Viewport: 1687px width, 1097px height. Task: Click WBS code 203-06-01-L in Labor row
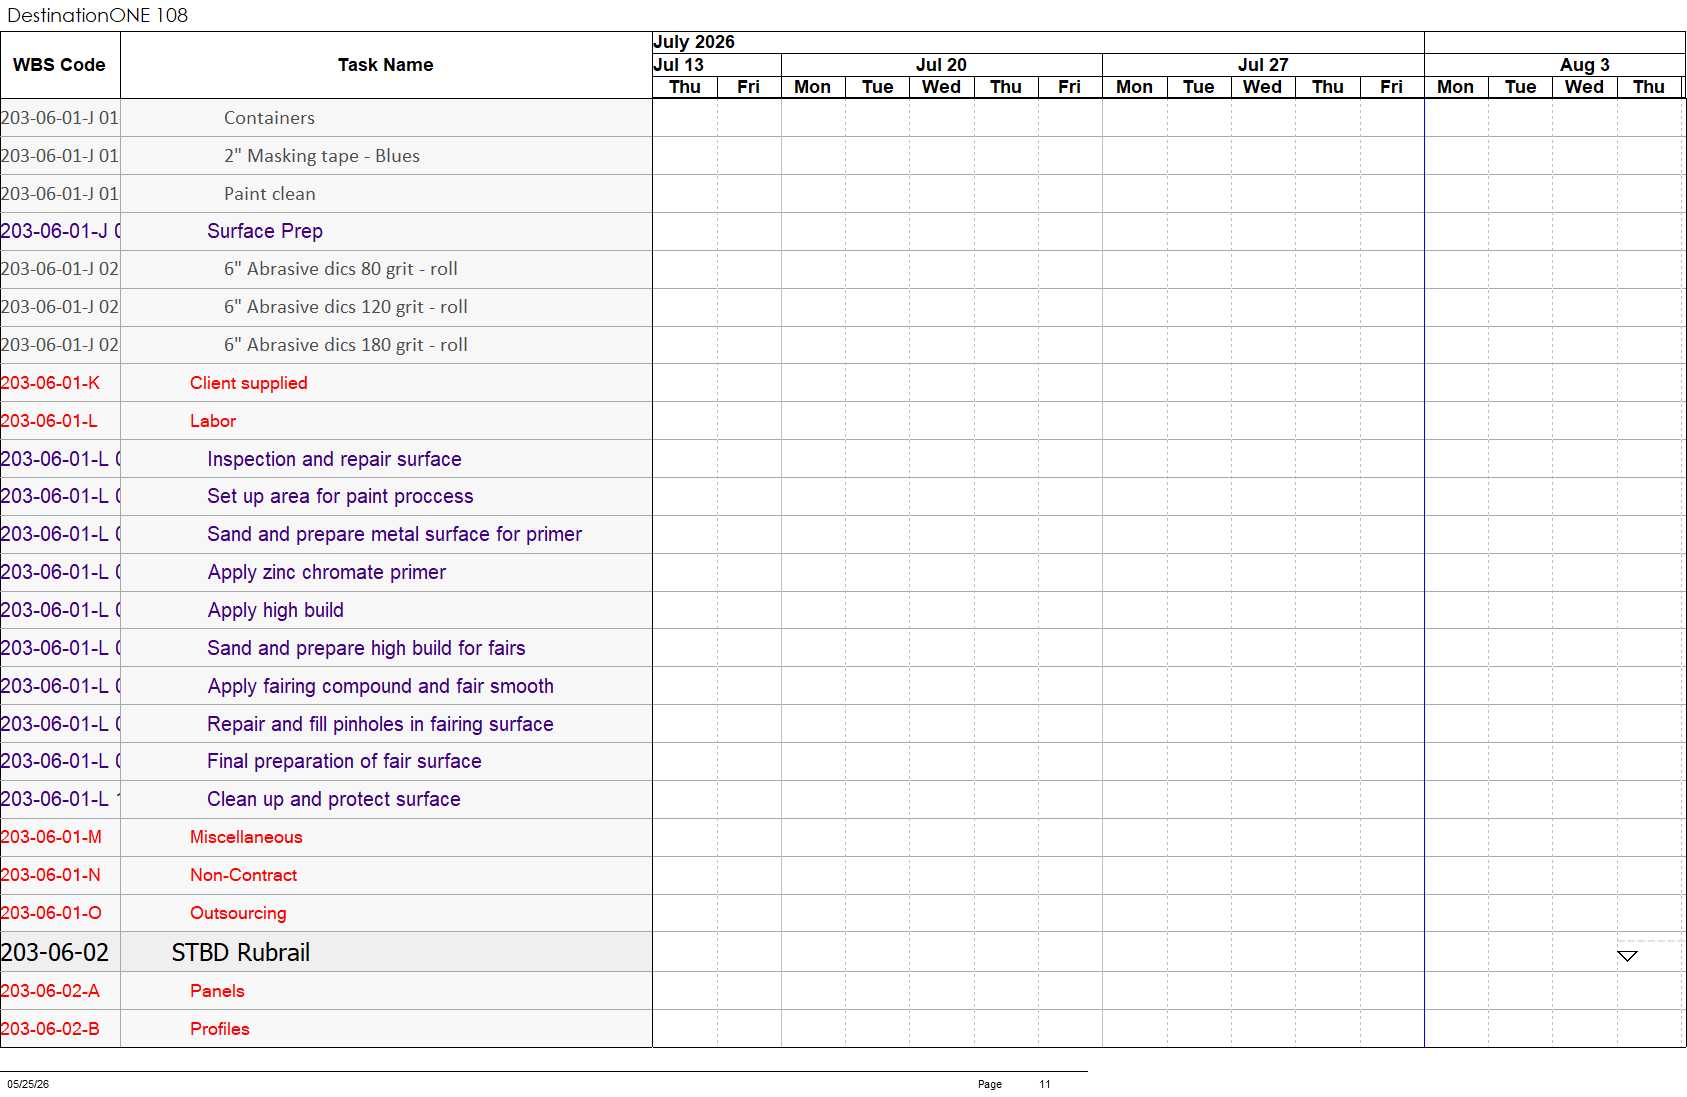50,421
